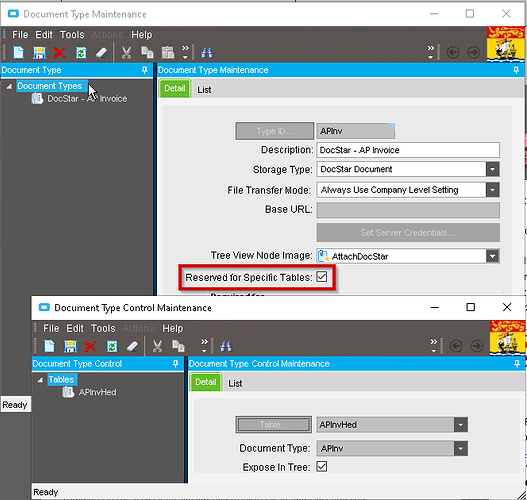Click the Table... button
Viewport: 527px width, 500px height.
click(274, 425)
